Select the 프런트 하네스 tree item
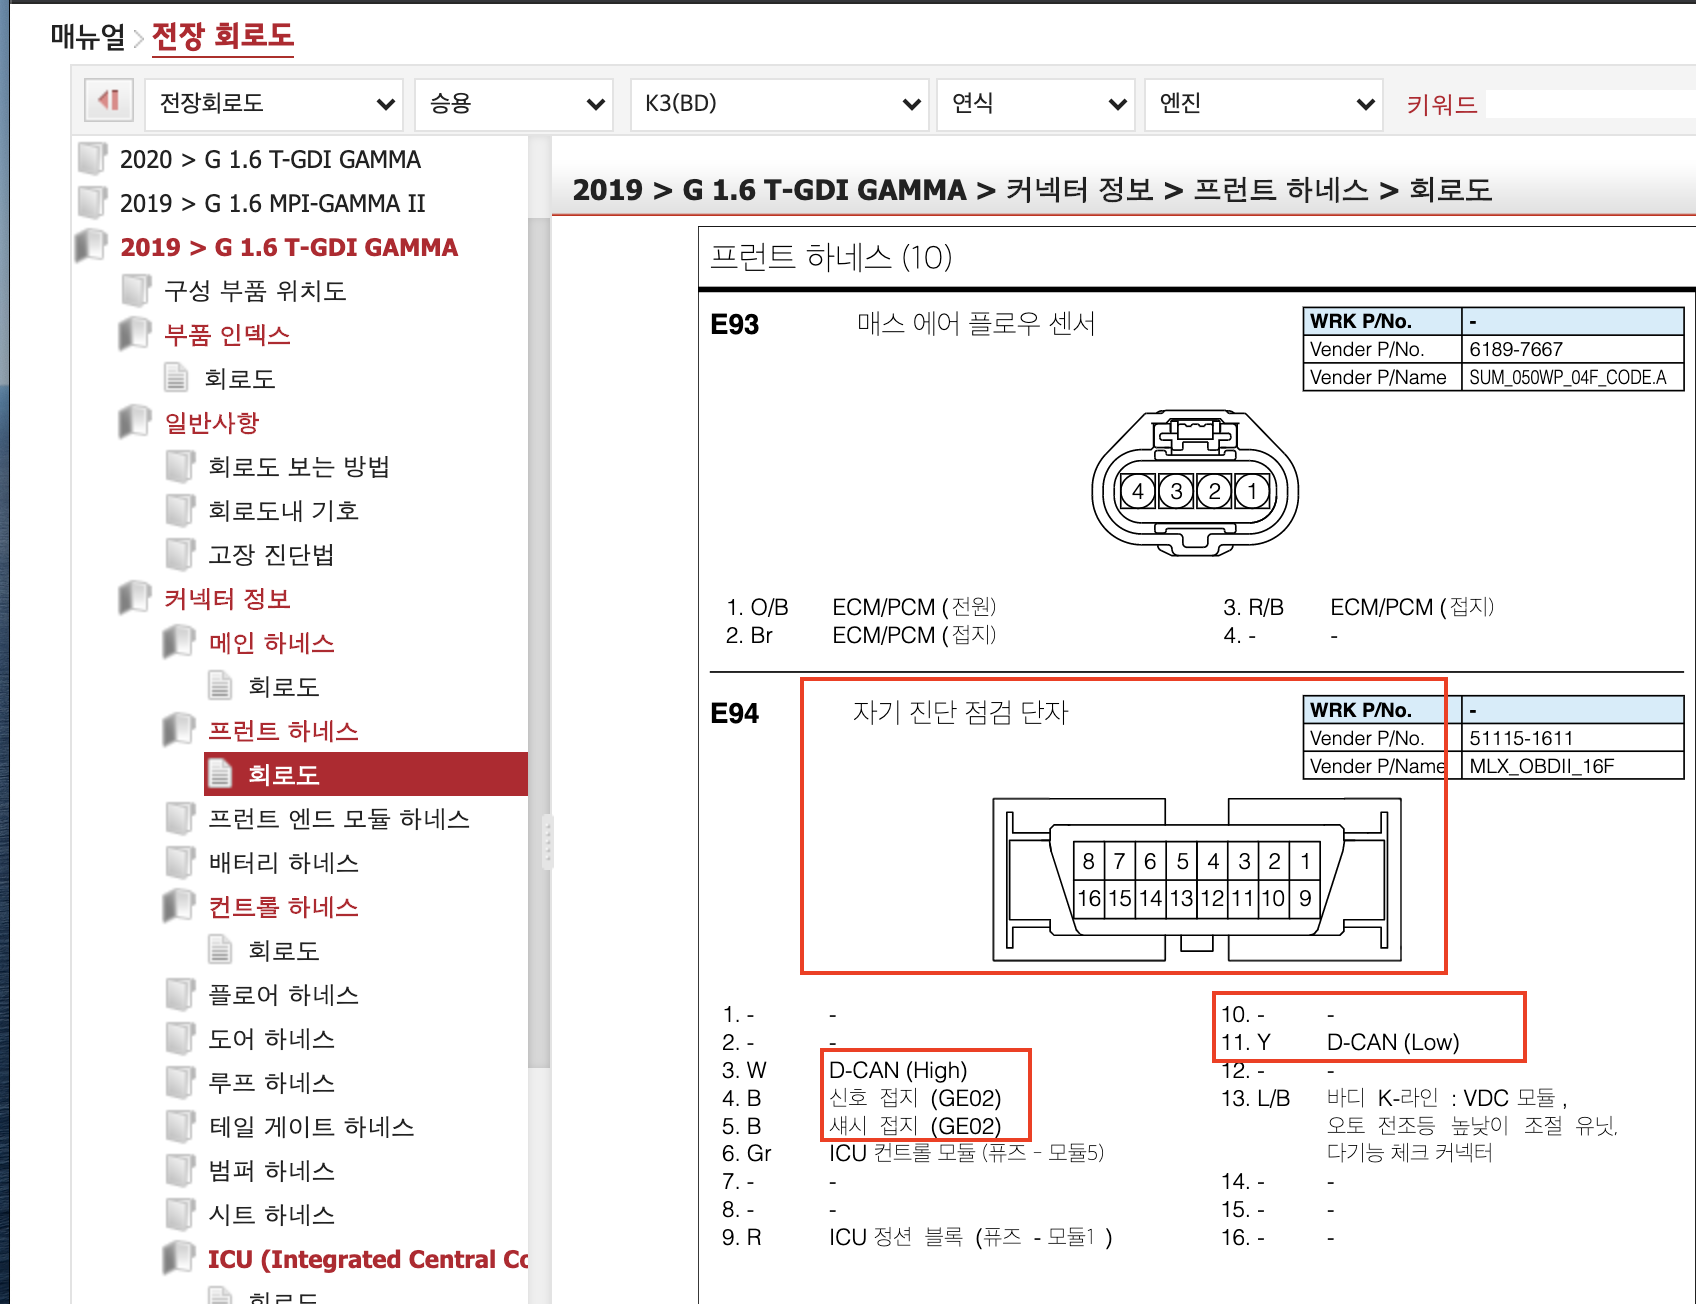 (x=283, y=731)
